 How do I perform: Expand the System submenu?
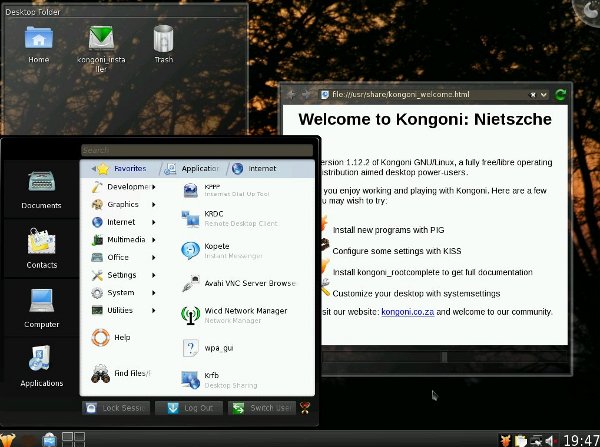[124, 292]
